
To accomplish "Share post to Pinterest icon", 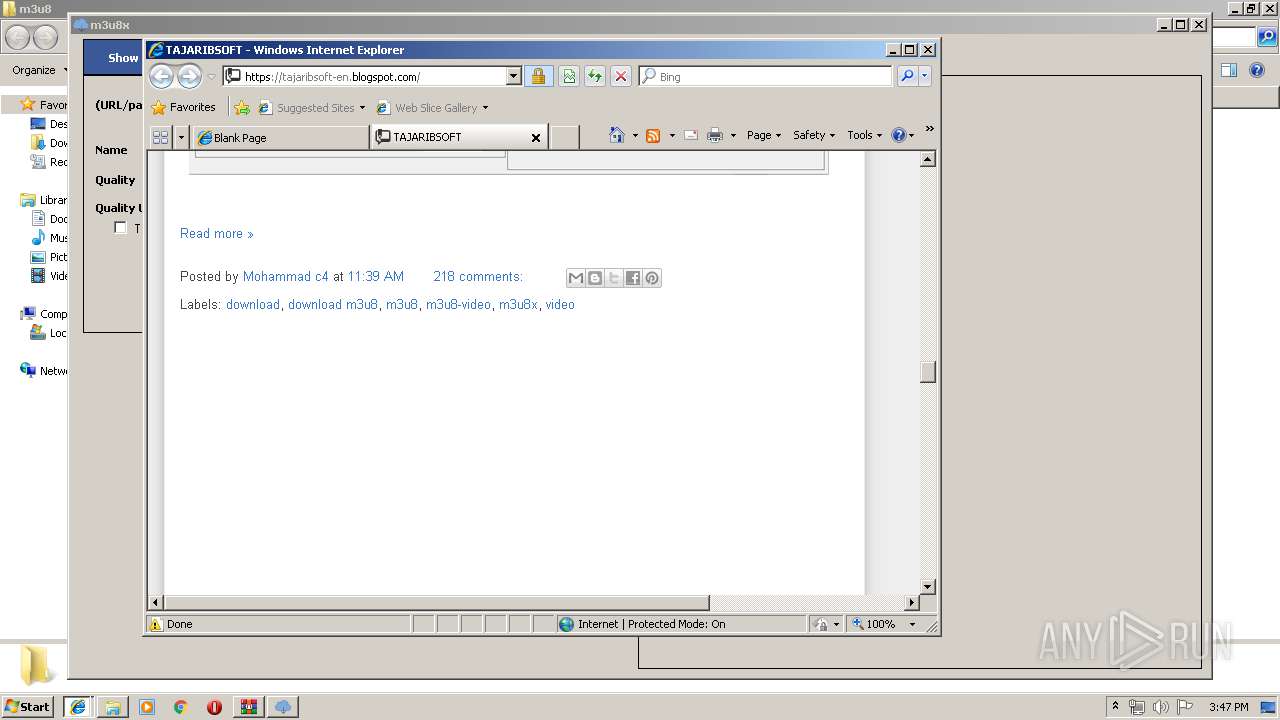I will (x=652, y=278).
